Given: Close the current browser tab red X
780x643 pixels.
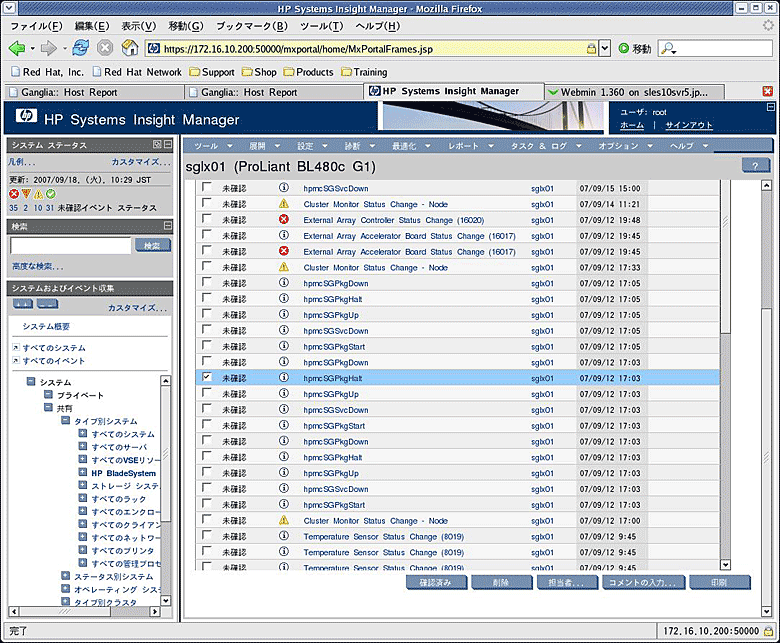Looking at the screenshot, I should (768, 91).
